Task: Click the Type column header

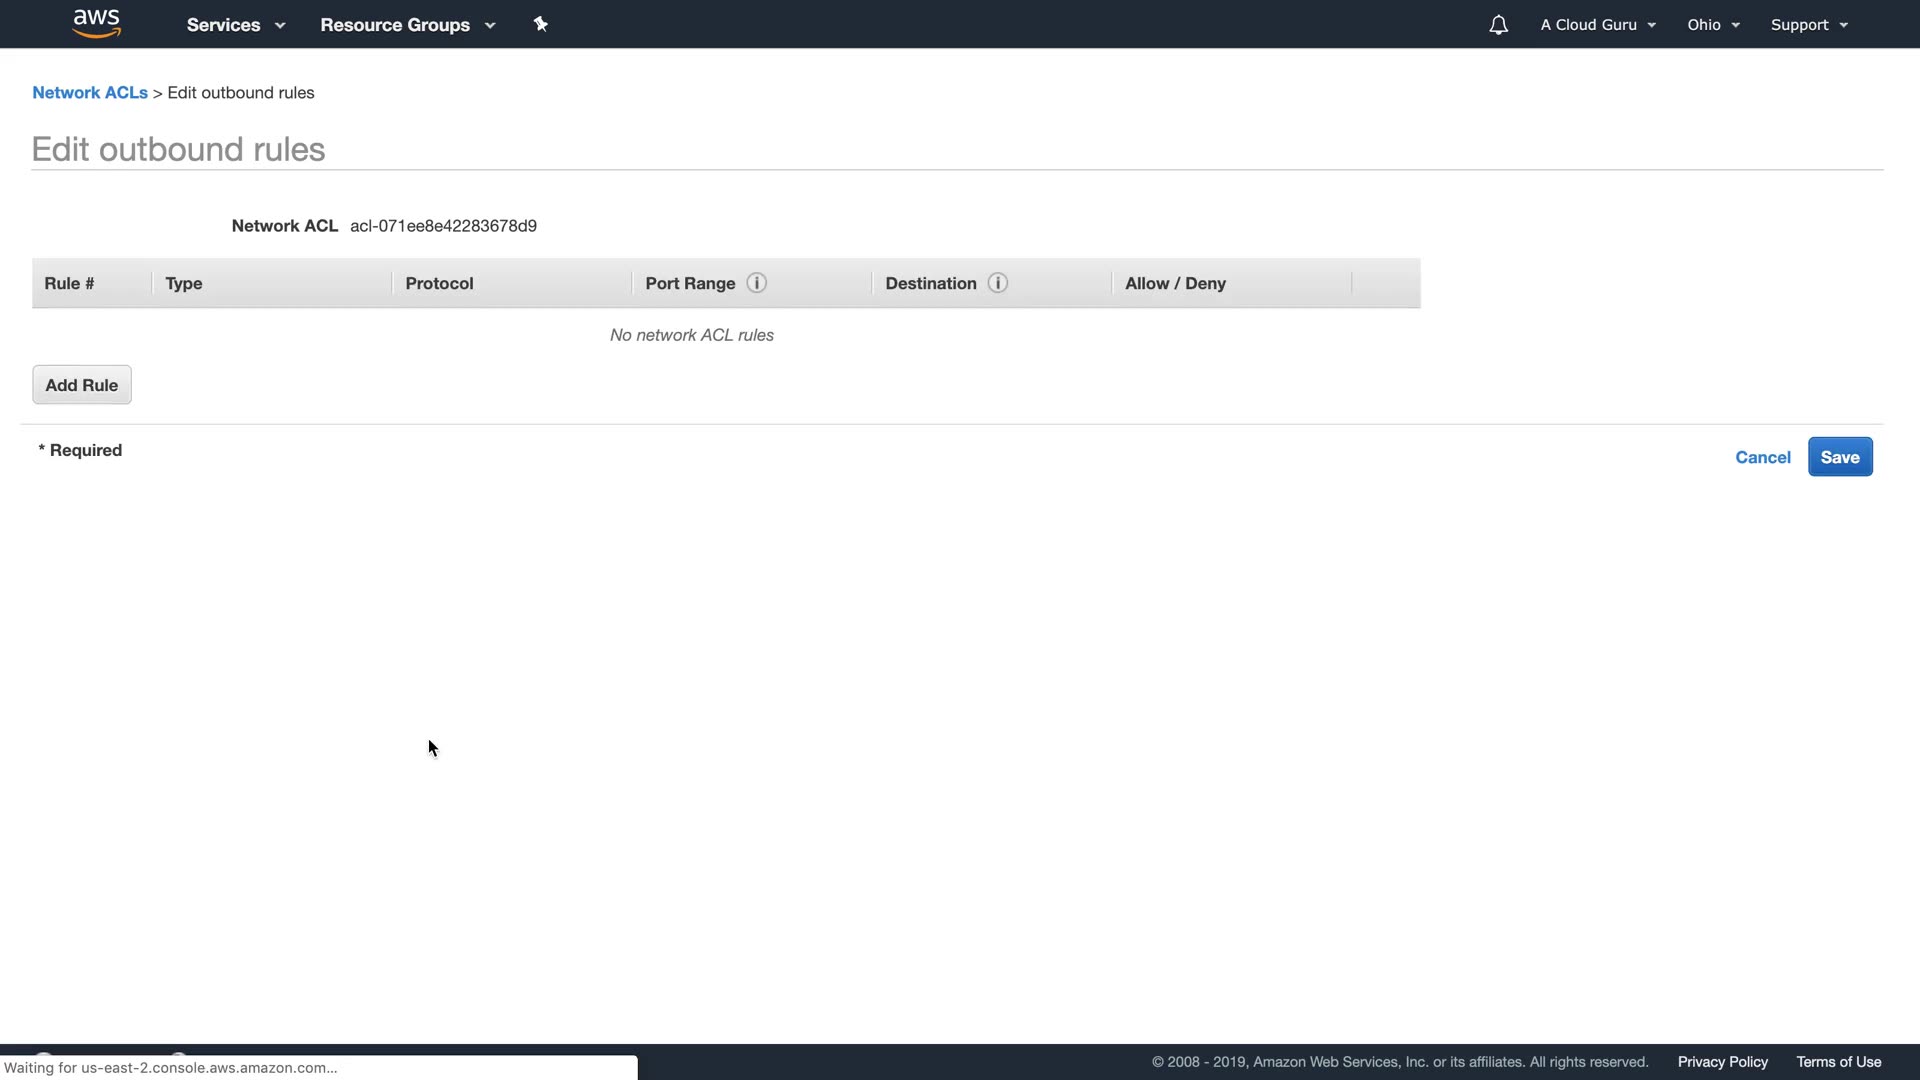Action: 184,283
